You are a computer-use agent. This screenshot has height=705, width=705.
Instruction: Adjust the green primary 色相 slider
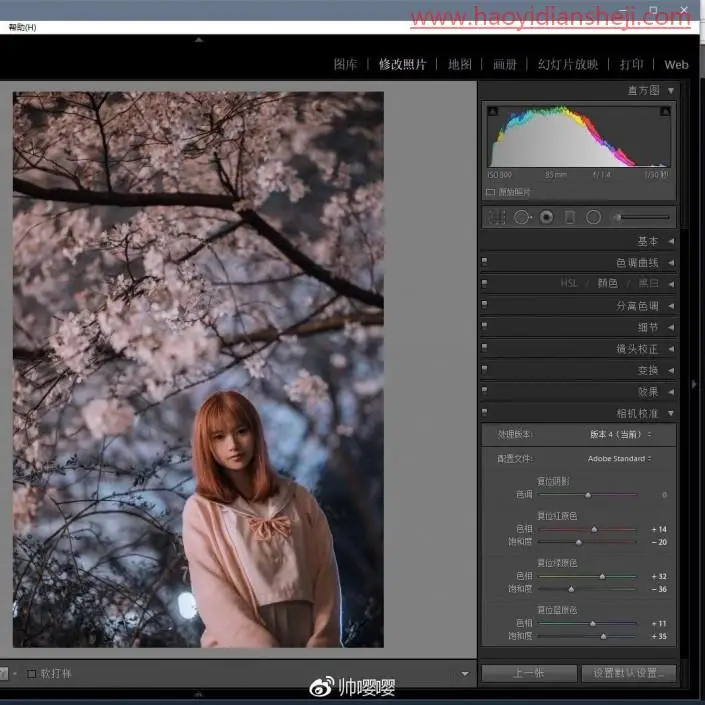pos(588,576)
